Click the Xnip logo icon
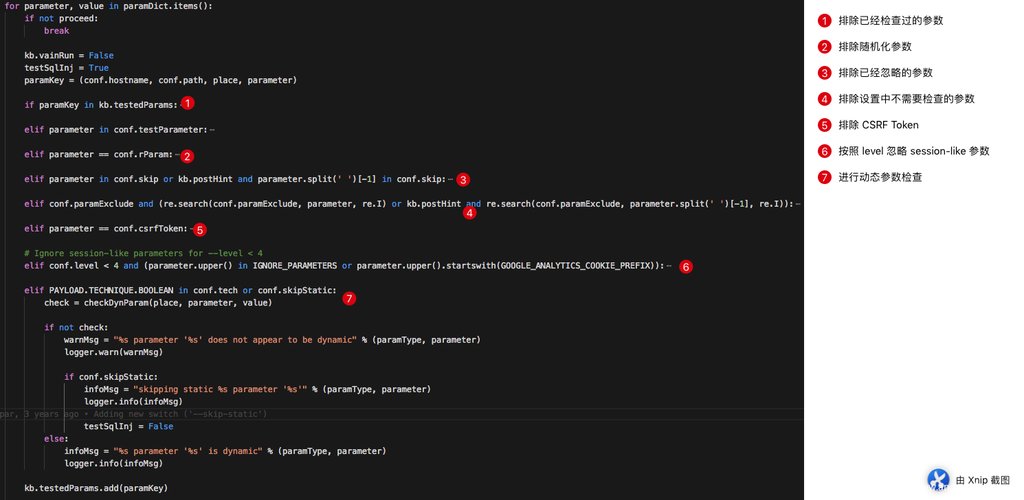 938,480
